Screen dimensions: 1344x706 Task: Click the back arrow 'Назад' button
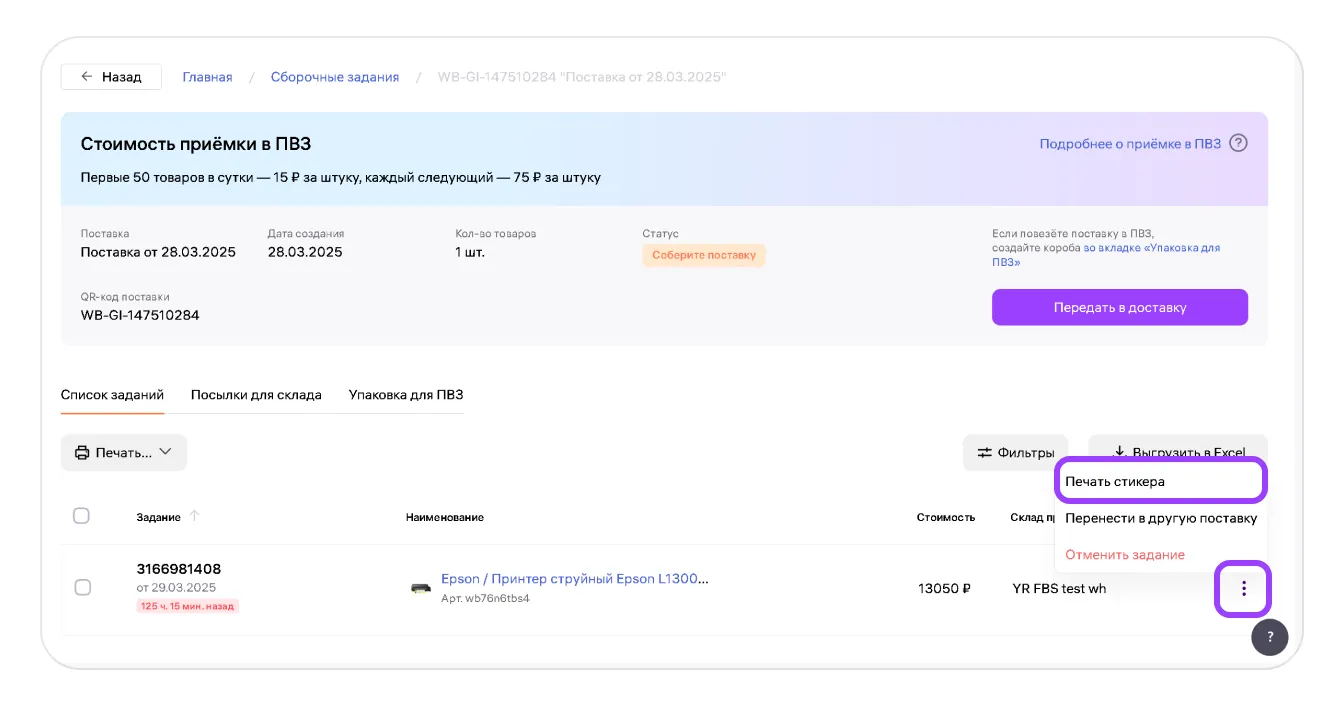[x=111, y=77]
